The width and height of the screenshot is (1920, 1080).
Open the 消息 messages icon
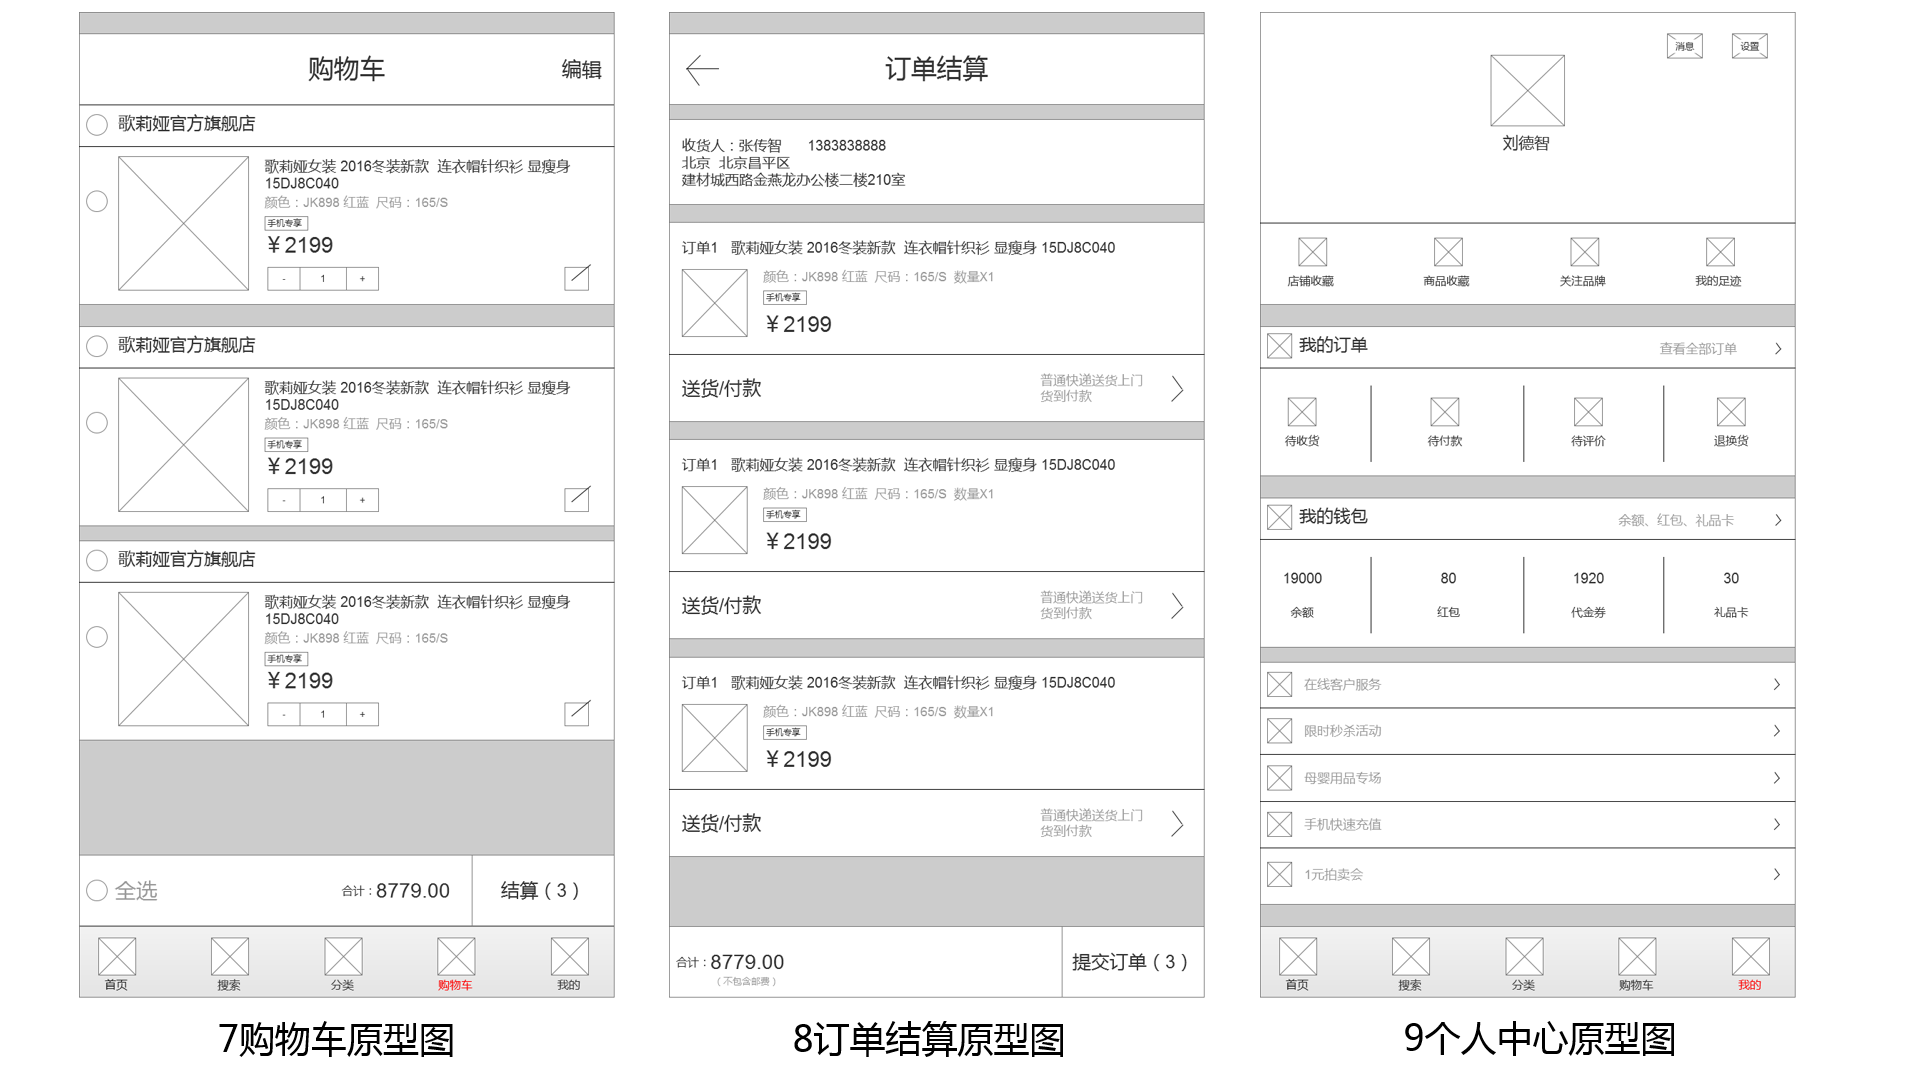click(1684, 46)
